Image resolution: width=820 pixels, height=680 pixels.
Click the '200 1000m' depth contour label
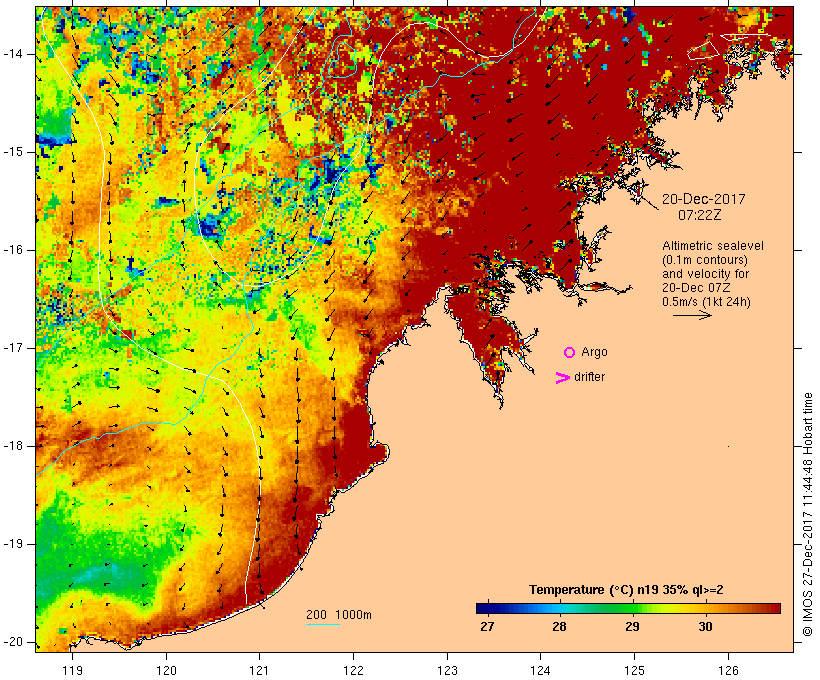[x=339, y=615]
